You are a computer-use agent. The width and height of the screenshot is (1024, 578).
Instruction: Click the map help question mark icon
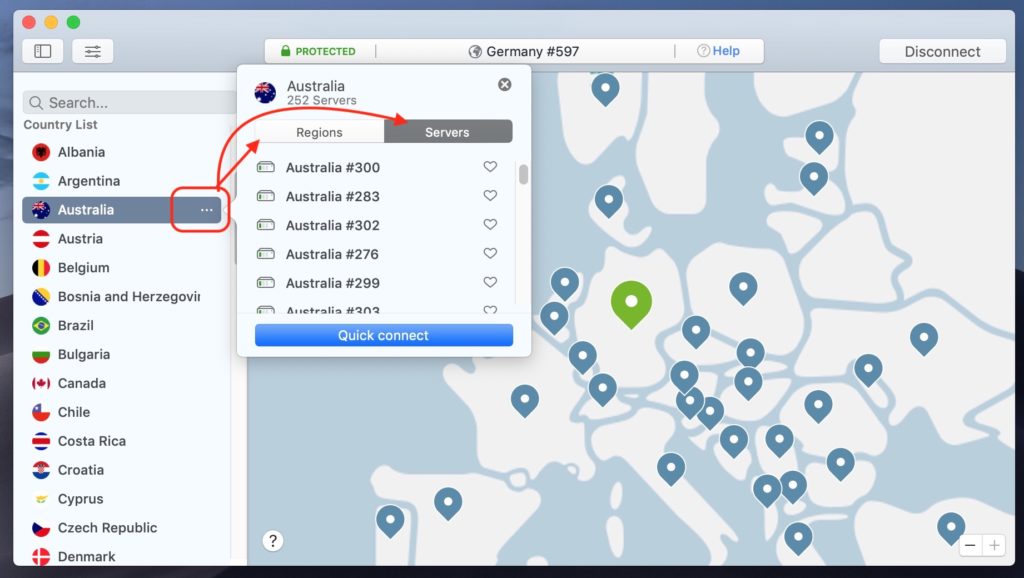(273, 541)
